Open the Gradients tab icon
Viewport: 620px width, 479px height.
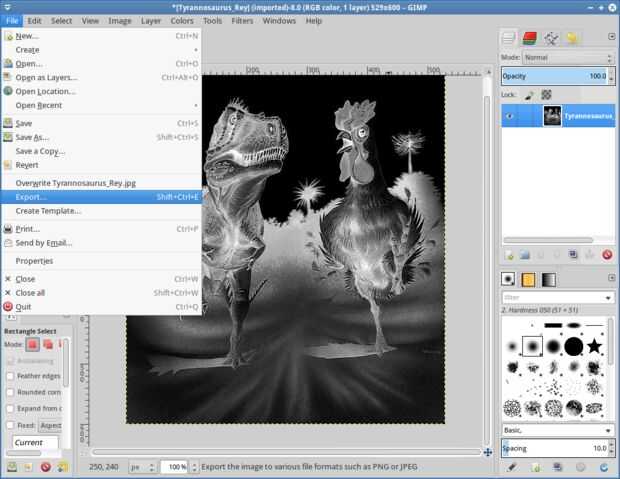(548, 280)
